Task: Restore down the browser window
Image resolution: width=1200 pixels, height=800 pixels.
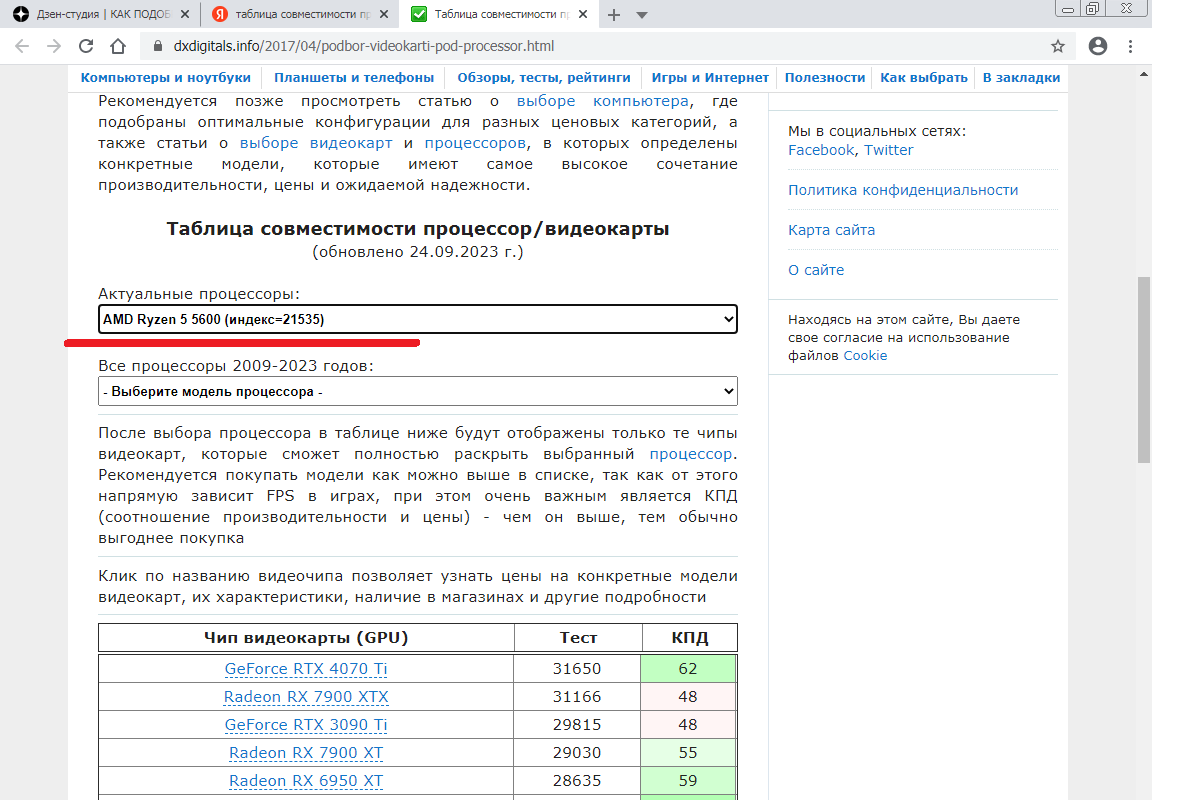Action: point(1092,8)
